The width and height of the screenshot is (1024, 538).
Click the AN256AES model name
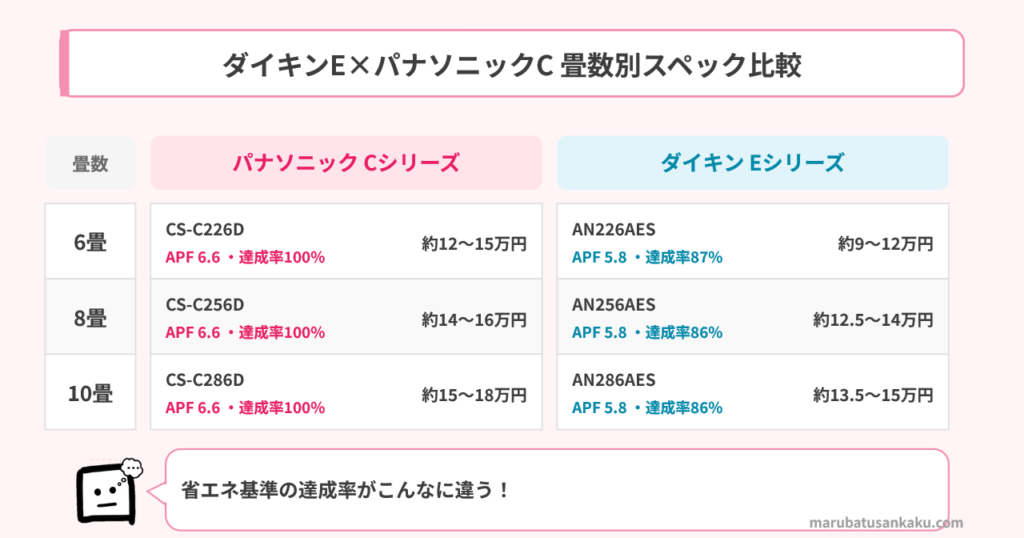[x=614, y=305]
